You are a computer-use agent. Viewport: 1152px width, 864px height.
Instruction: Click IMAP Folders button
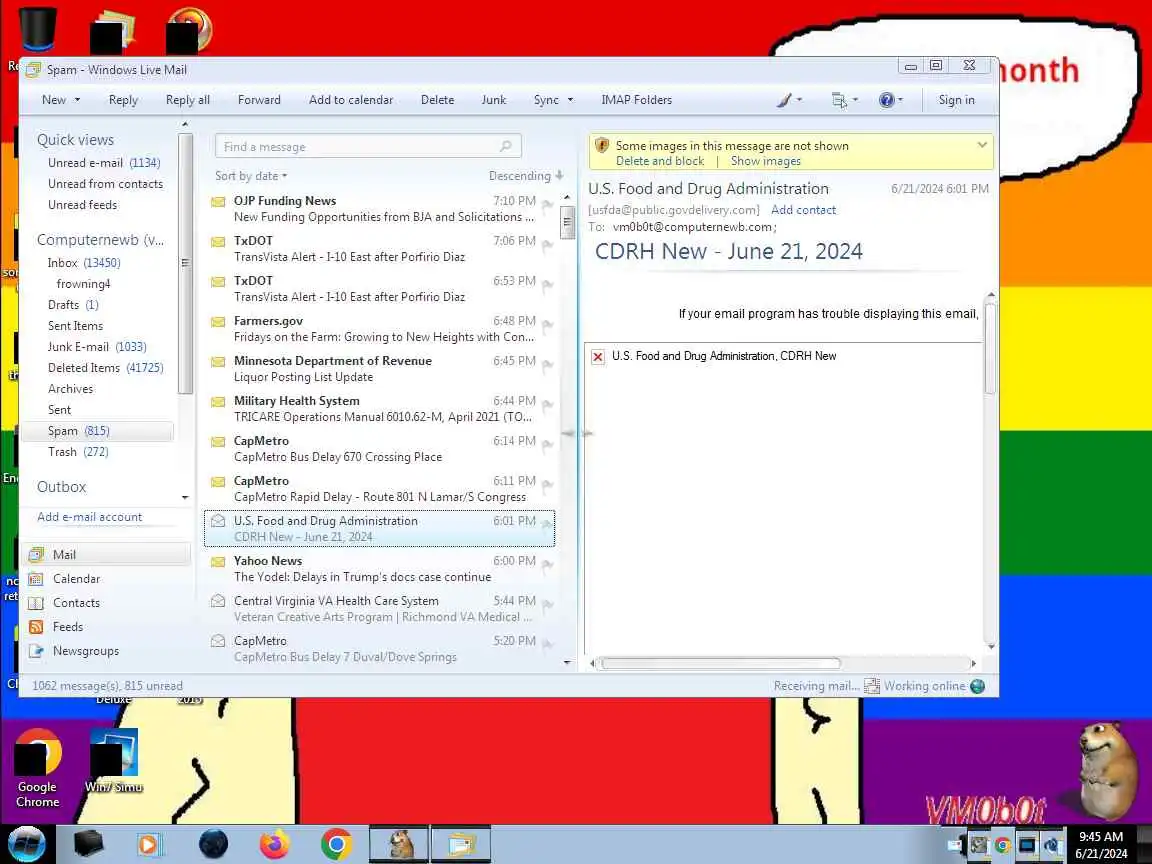tap(636, 100)
